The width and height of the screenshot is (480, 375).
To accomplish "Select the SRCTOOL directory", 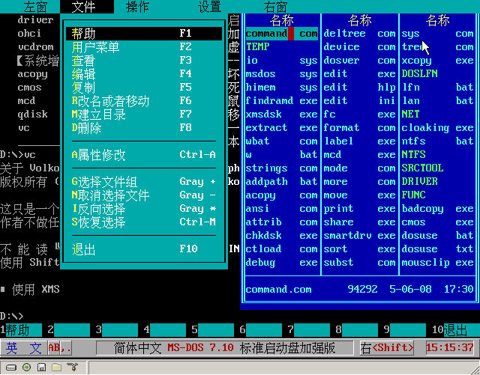I will coord(438,168).
